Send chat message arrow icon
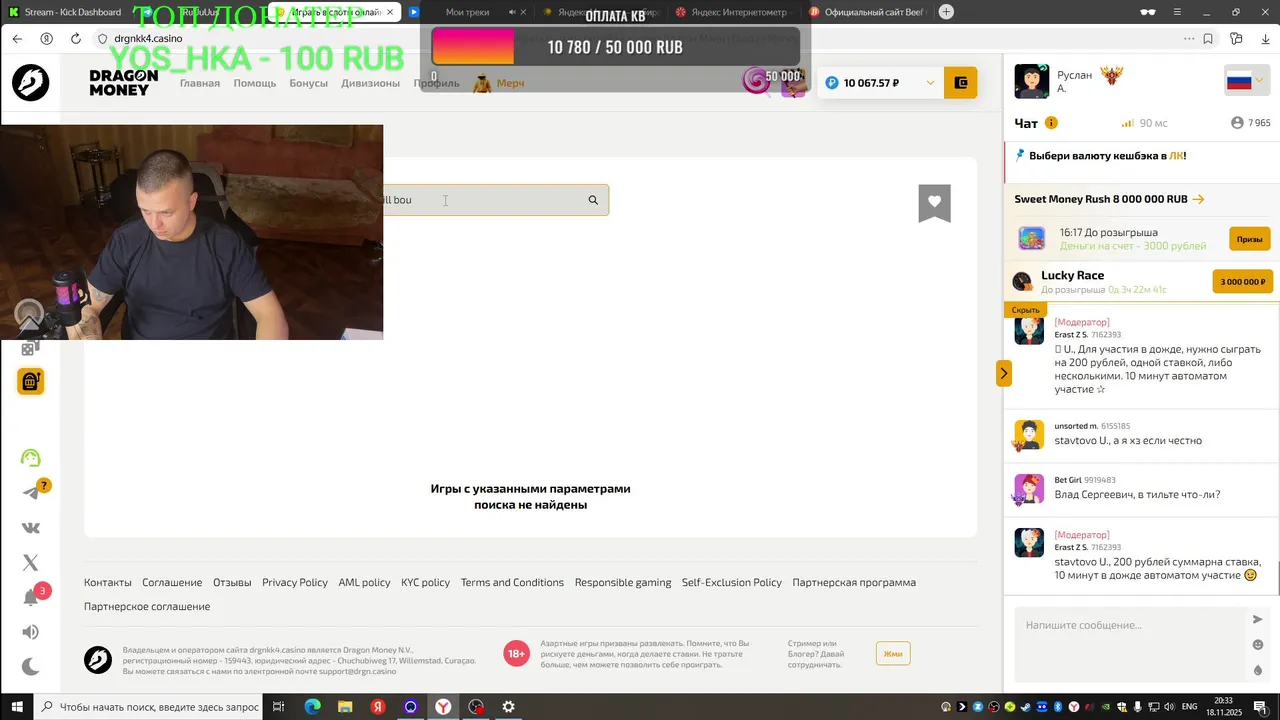The height and width of the screenshot is (720, 1280). click(x=1258, y=620)
